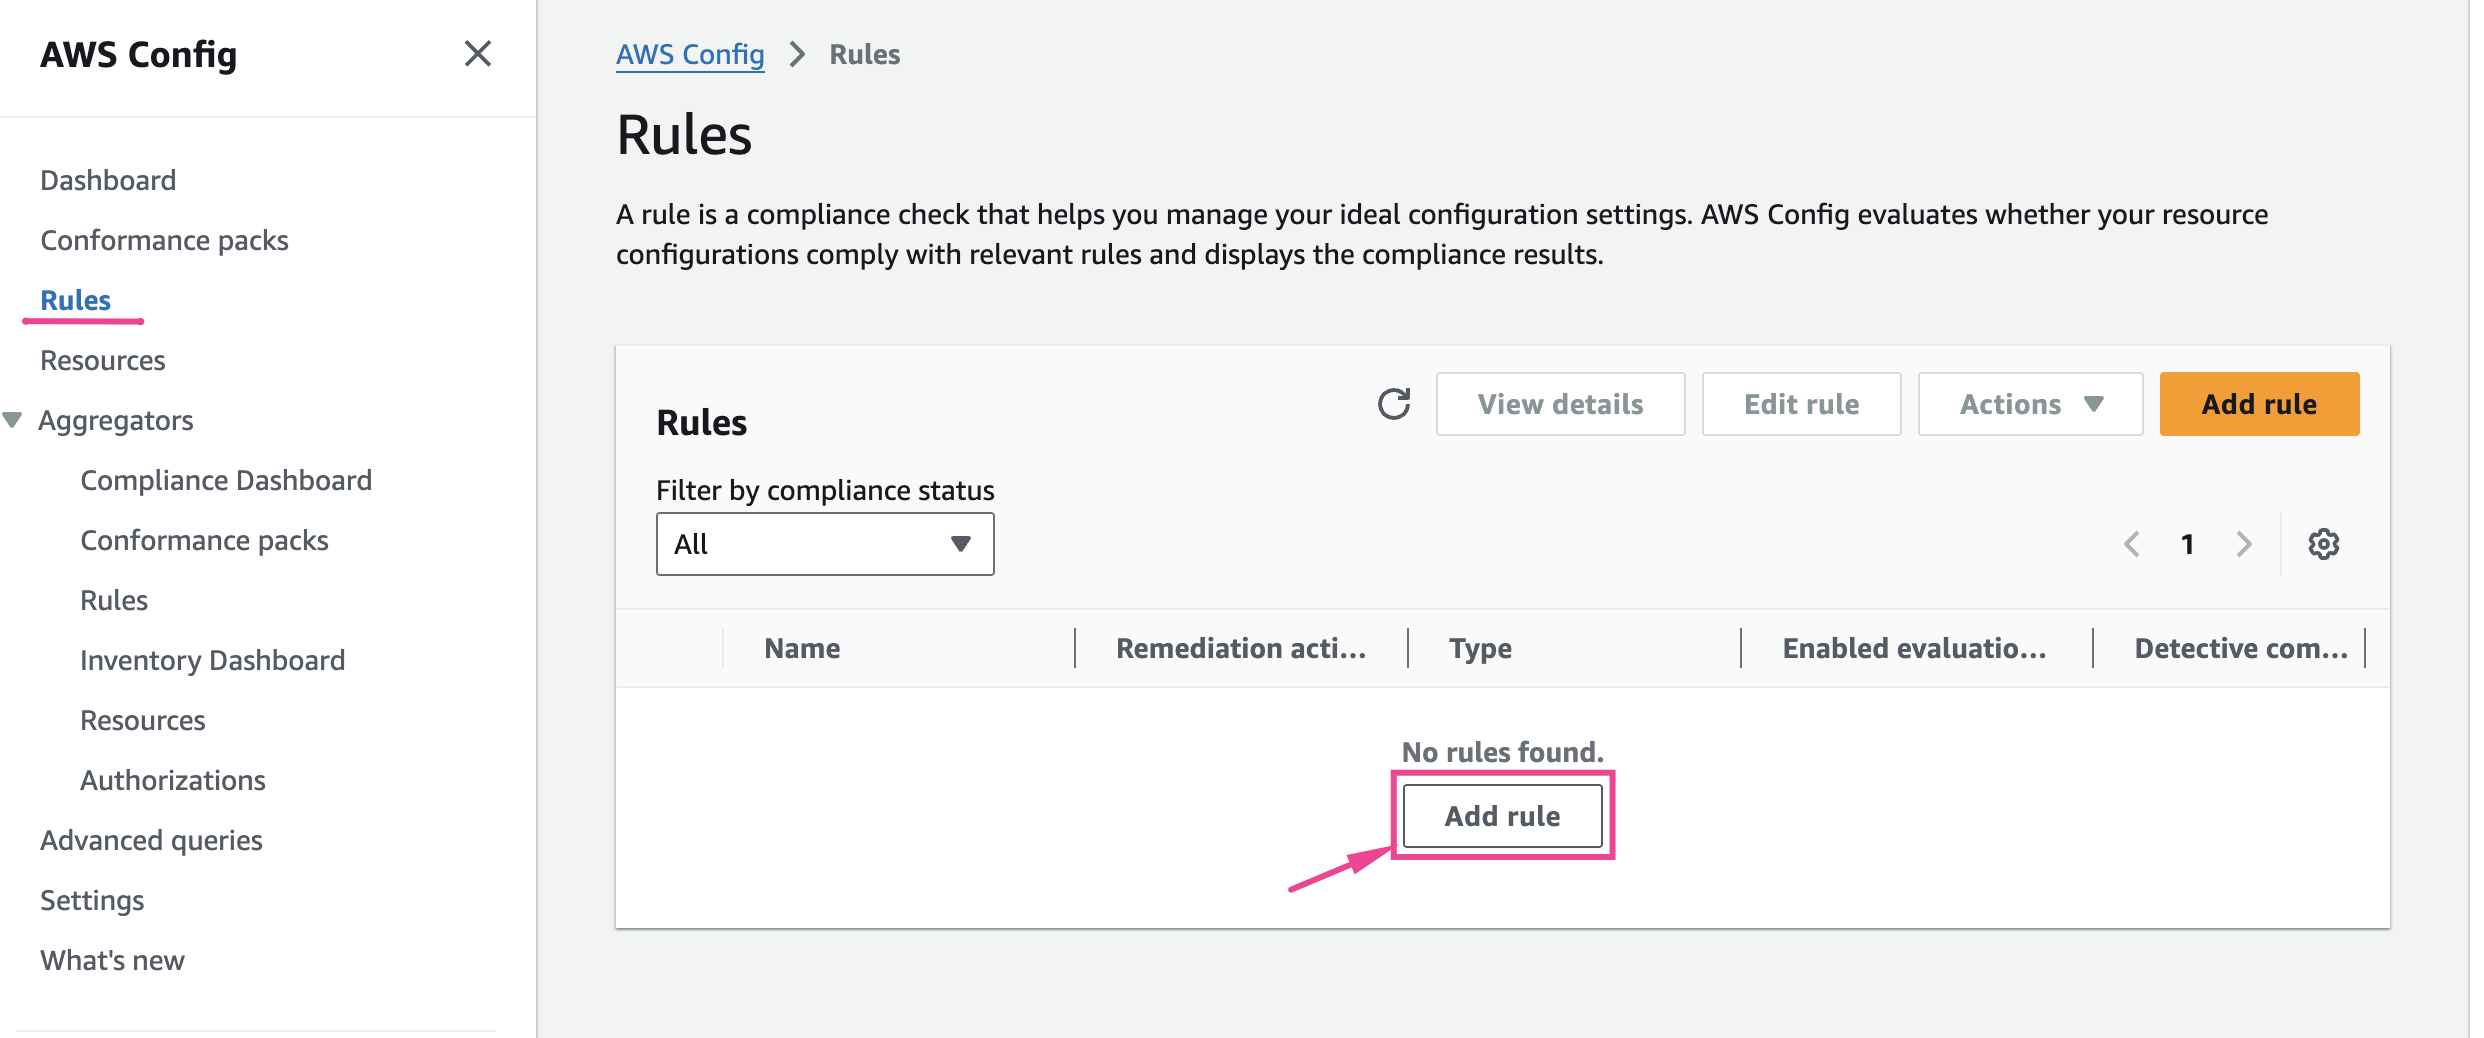The image size is (2484, 1038).
Task: Collapse the Aggregators section
Action: tap(13, 420)
